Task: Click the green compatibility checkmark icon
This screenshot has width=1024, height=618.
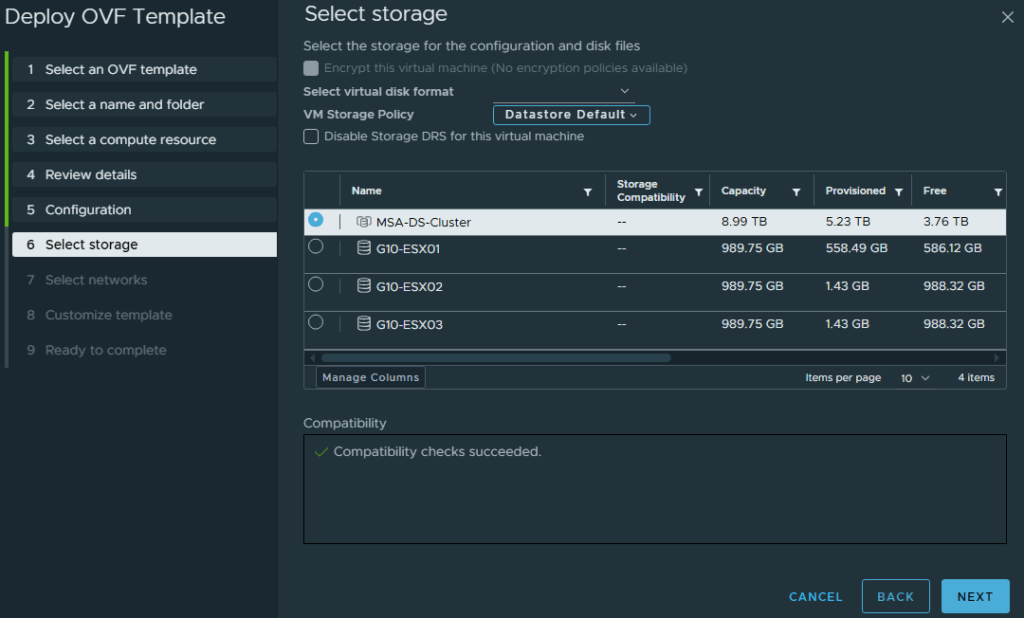Action: click(x=320, y=452)
